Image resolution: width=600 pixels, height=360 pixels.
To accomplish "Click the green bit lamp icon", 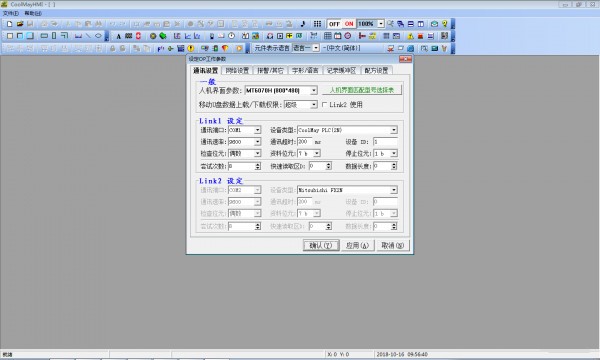I will (x=163, y=36).
